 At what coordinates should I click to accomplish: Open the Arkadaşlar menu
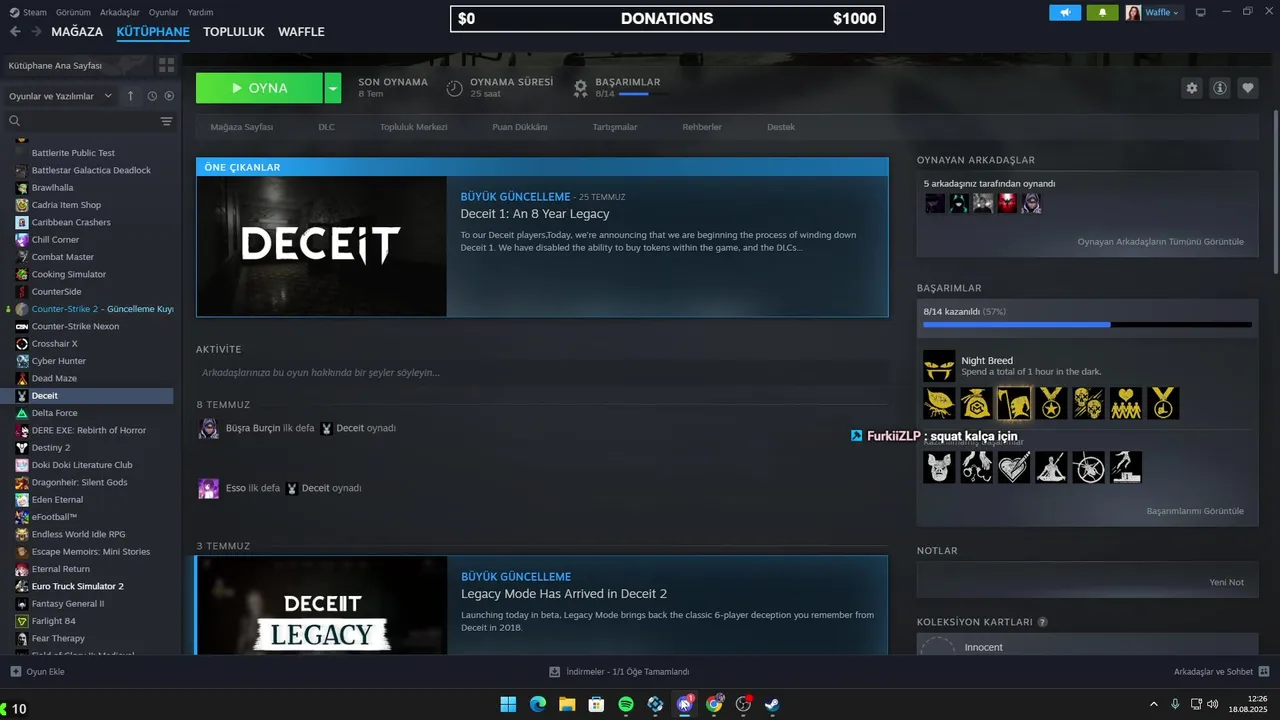tap(120, 12)
